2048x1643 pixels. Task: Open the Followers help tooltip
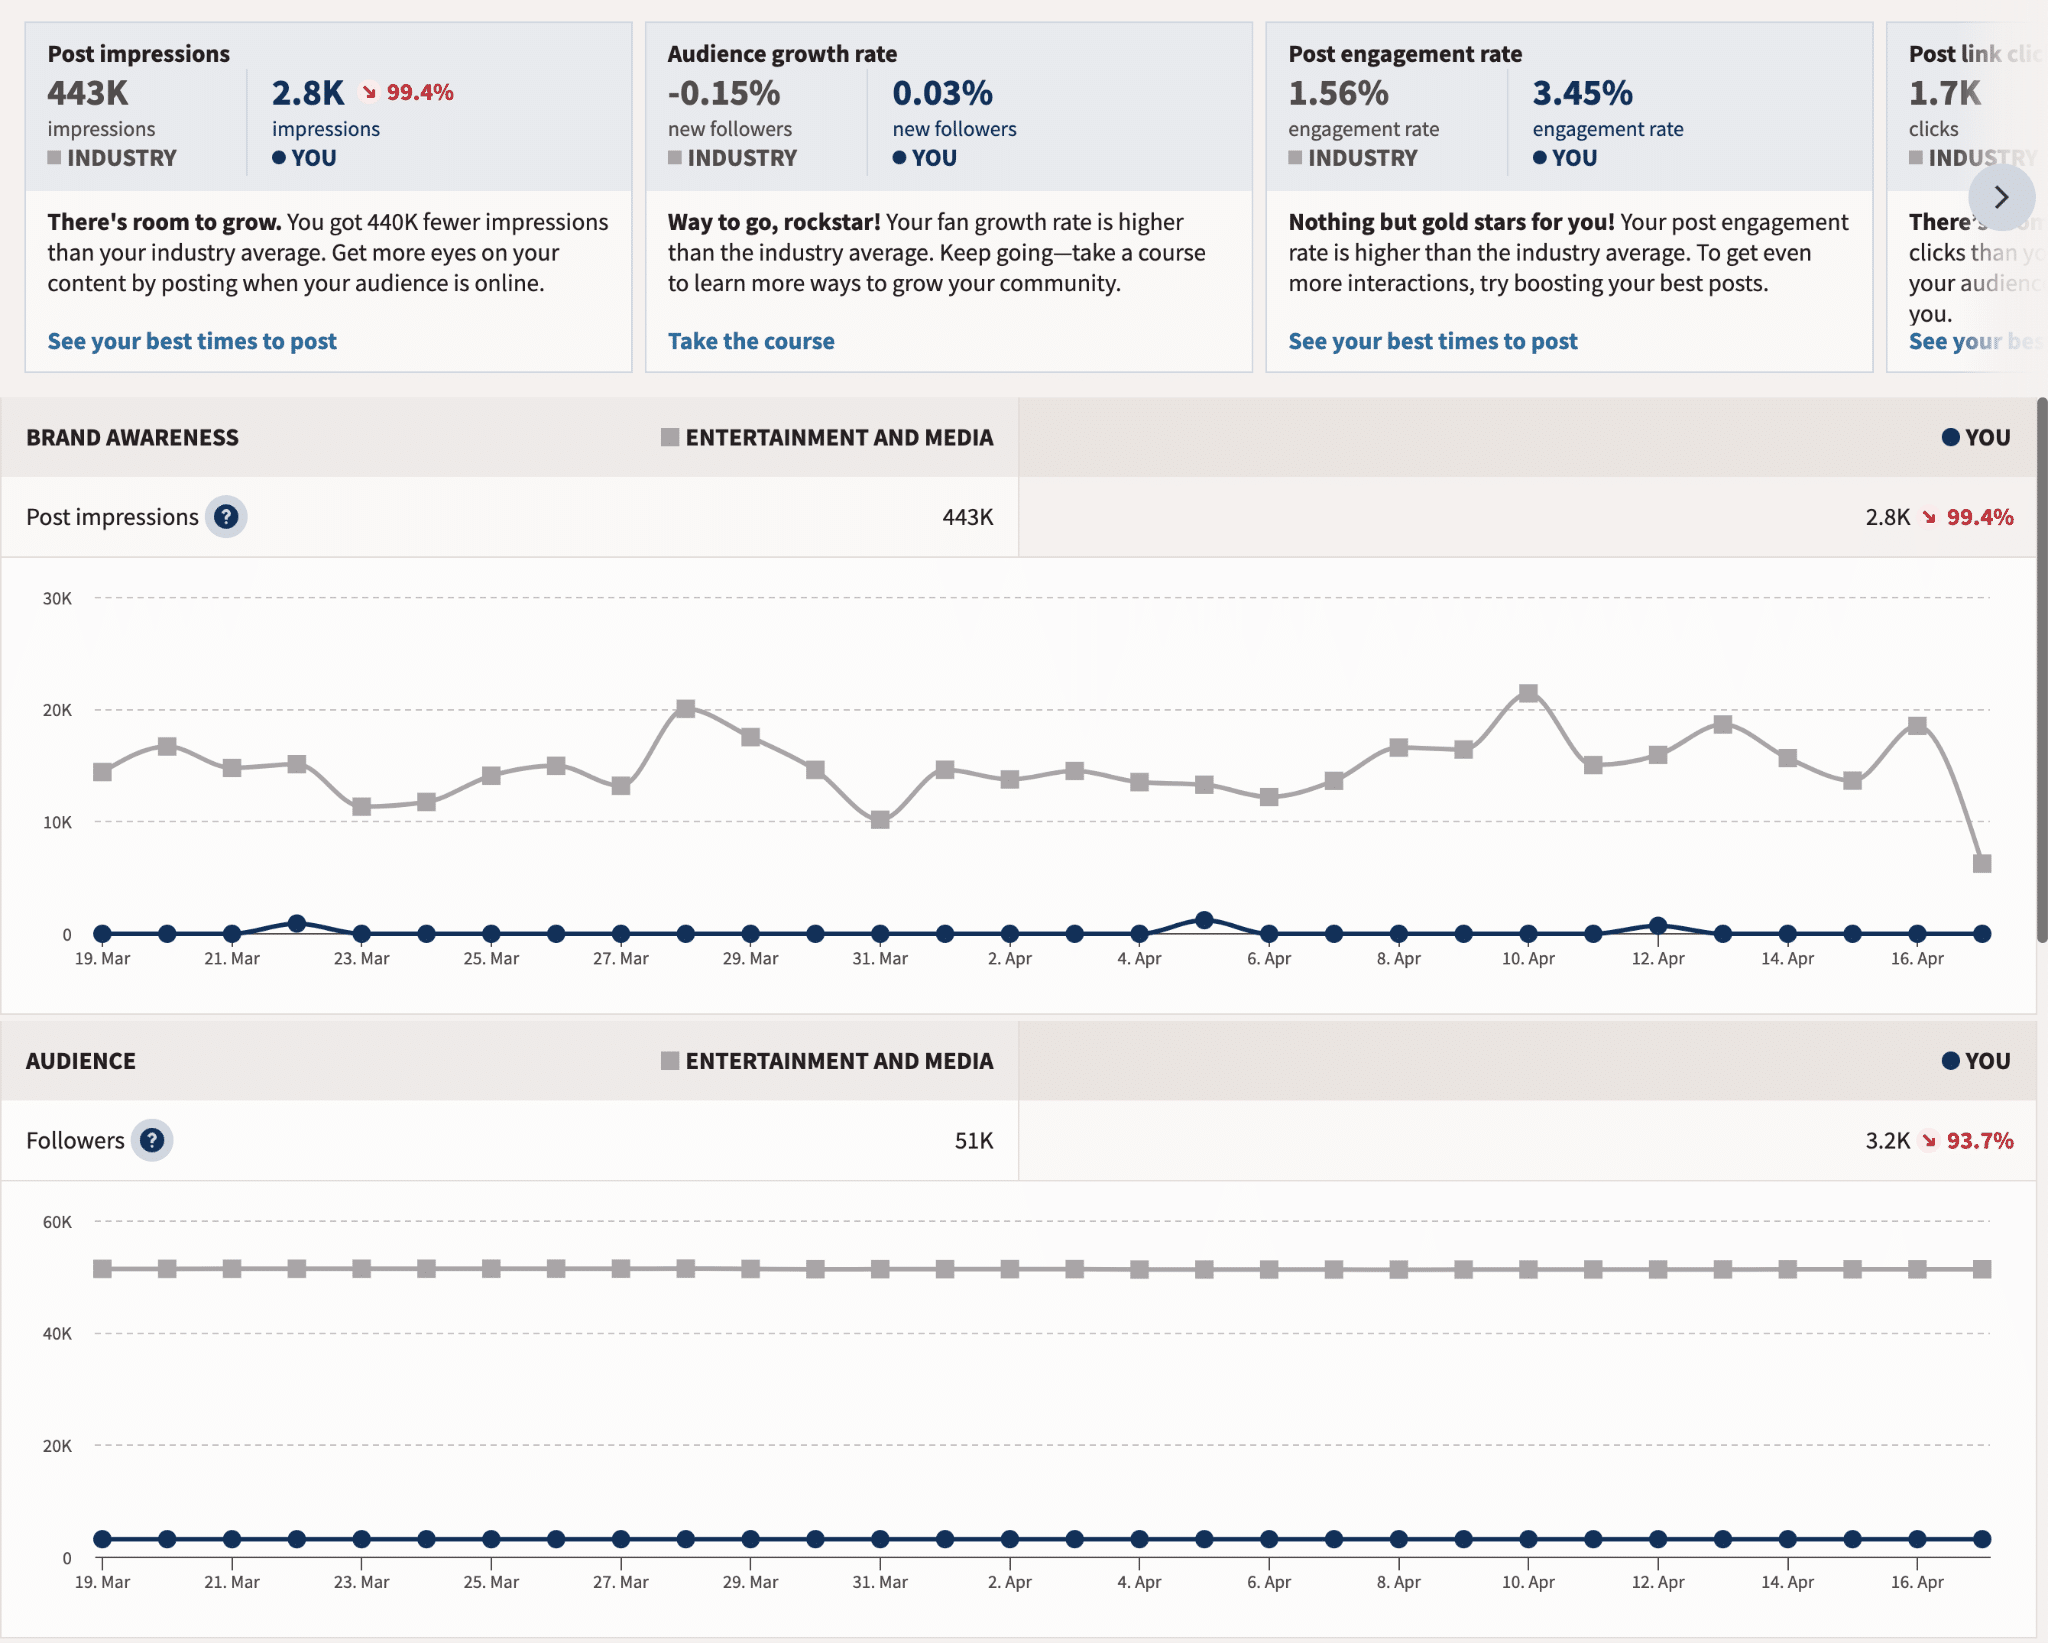(x=152, y=1140)
